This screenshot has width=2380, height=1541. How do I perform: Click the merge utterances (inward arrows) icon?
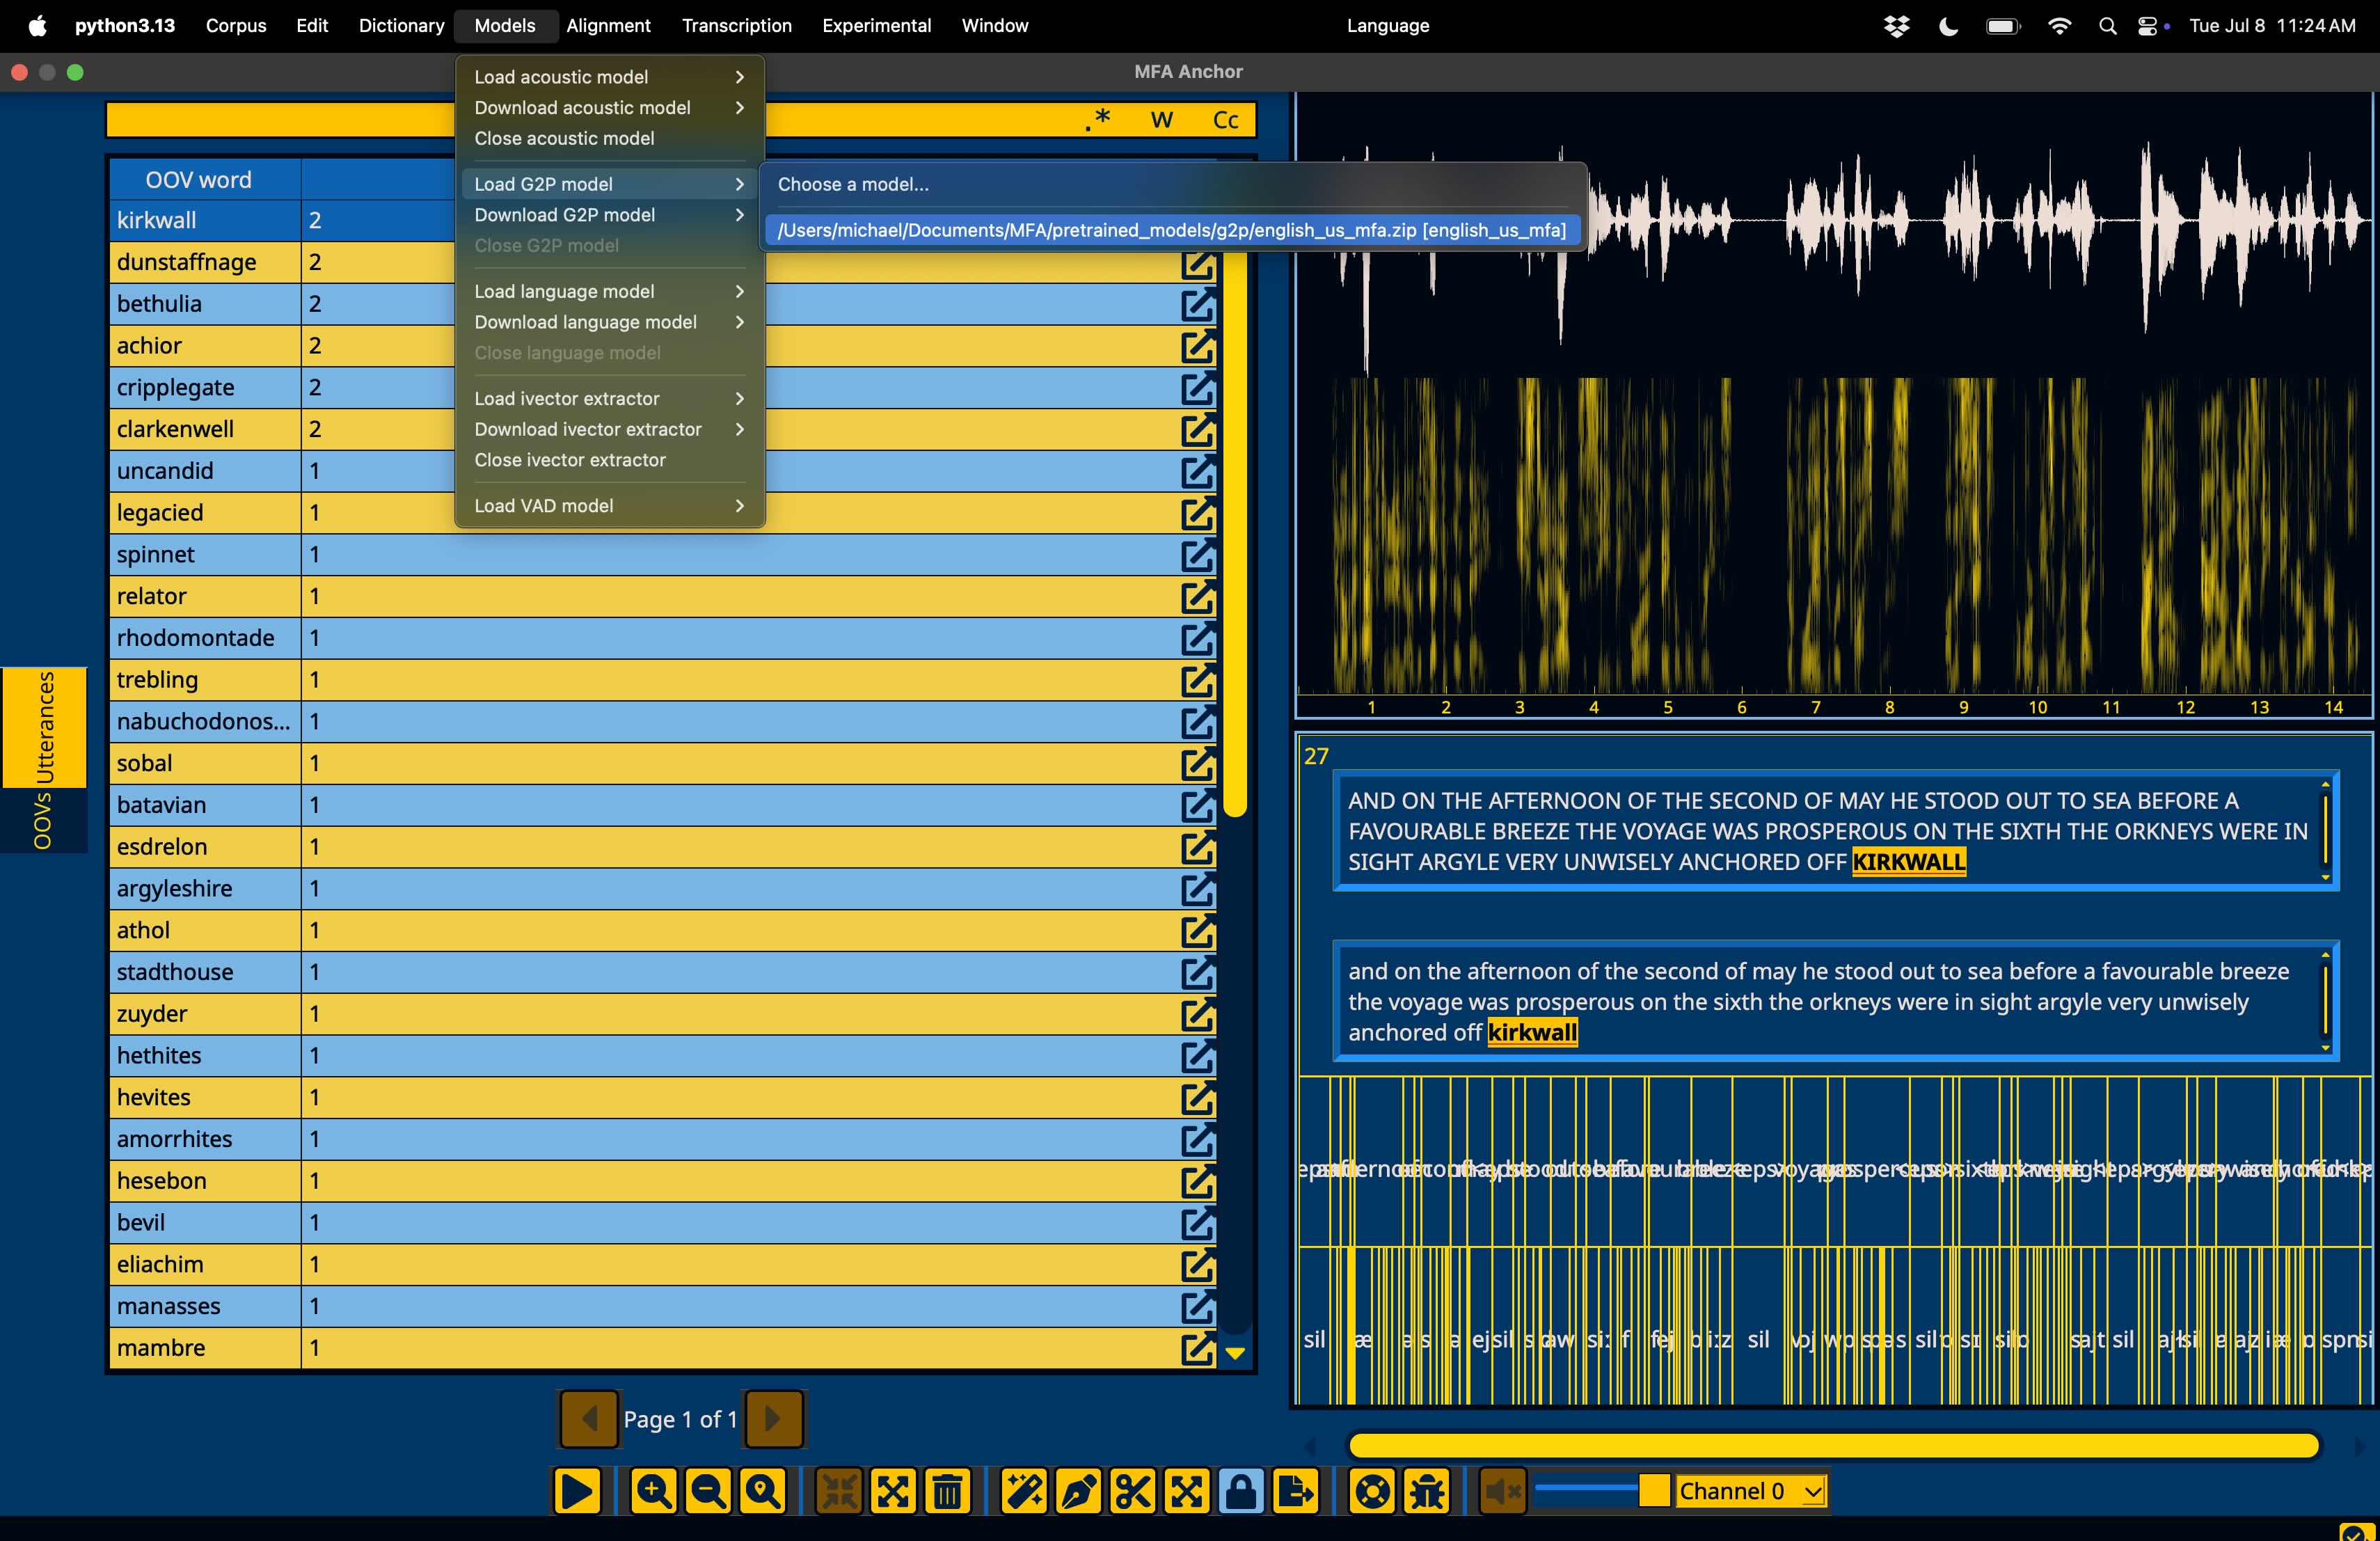[839, 1491]
